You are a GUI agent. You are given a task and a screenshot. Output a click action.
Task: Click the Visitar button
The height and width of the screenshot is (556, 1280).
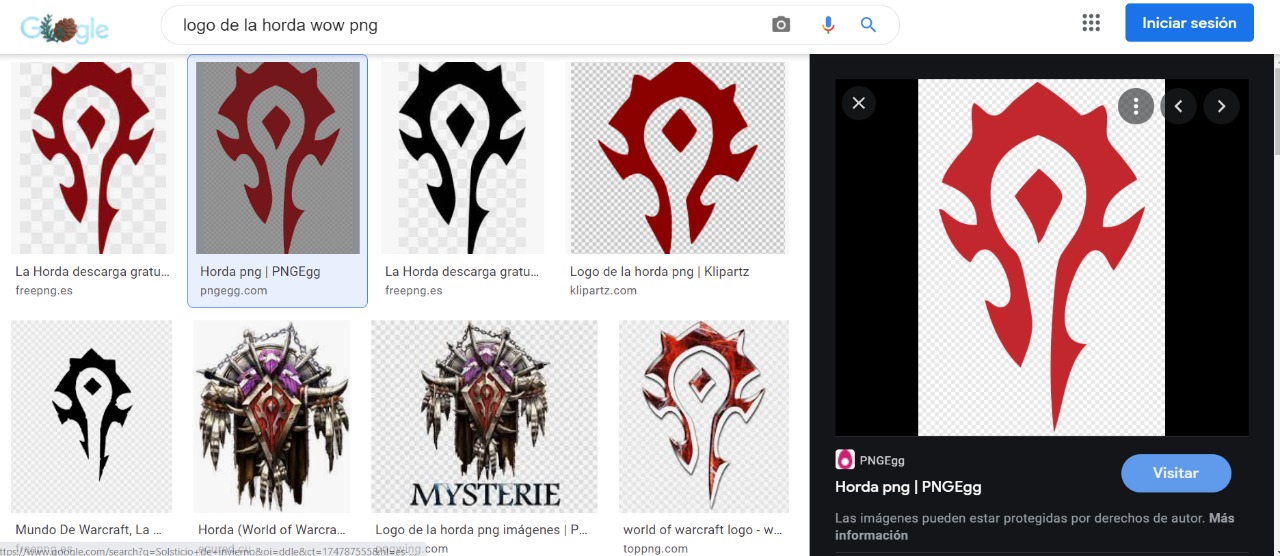click(x=1176, y=473)
